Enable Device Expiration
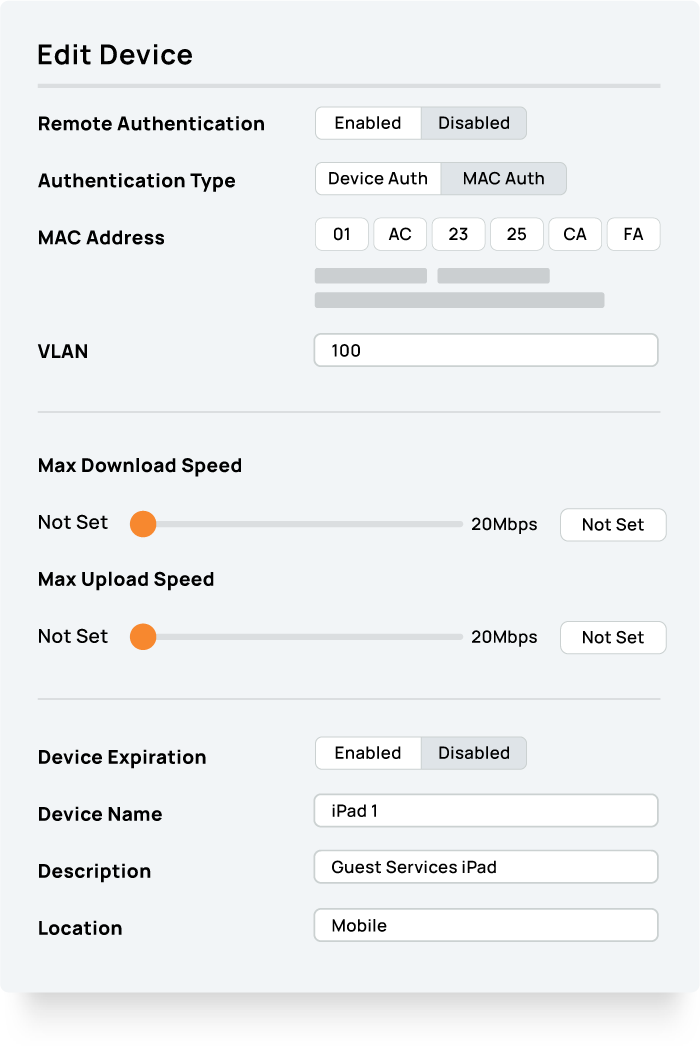 (368, 753)
